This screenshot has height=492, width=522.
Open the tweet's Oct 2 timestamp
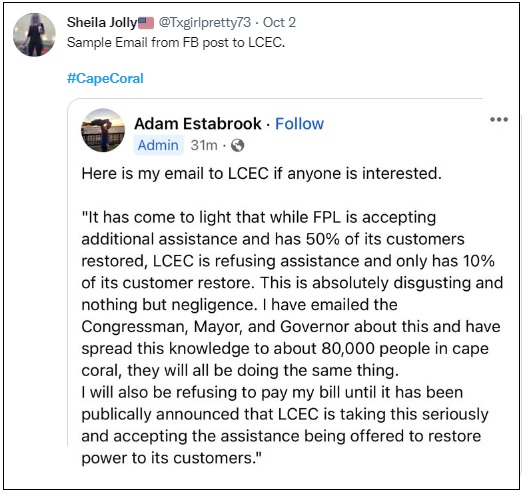[279, 23]
